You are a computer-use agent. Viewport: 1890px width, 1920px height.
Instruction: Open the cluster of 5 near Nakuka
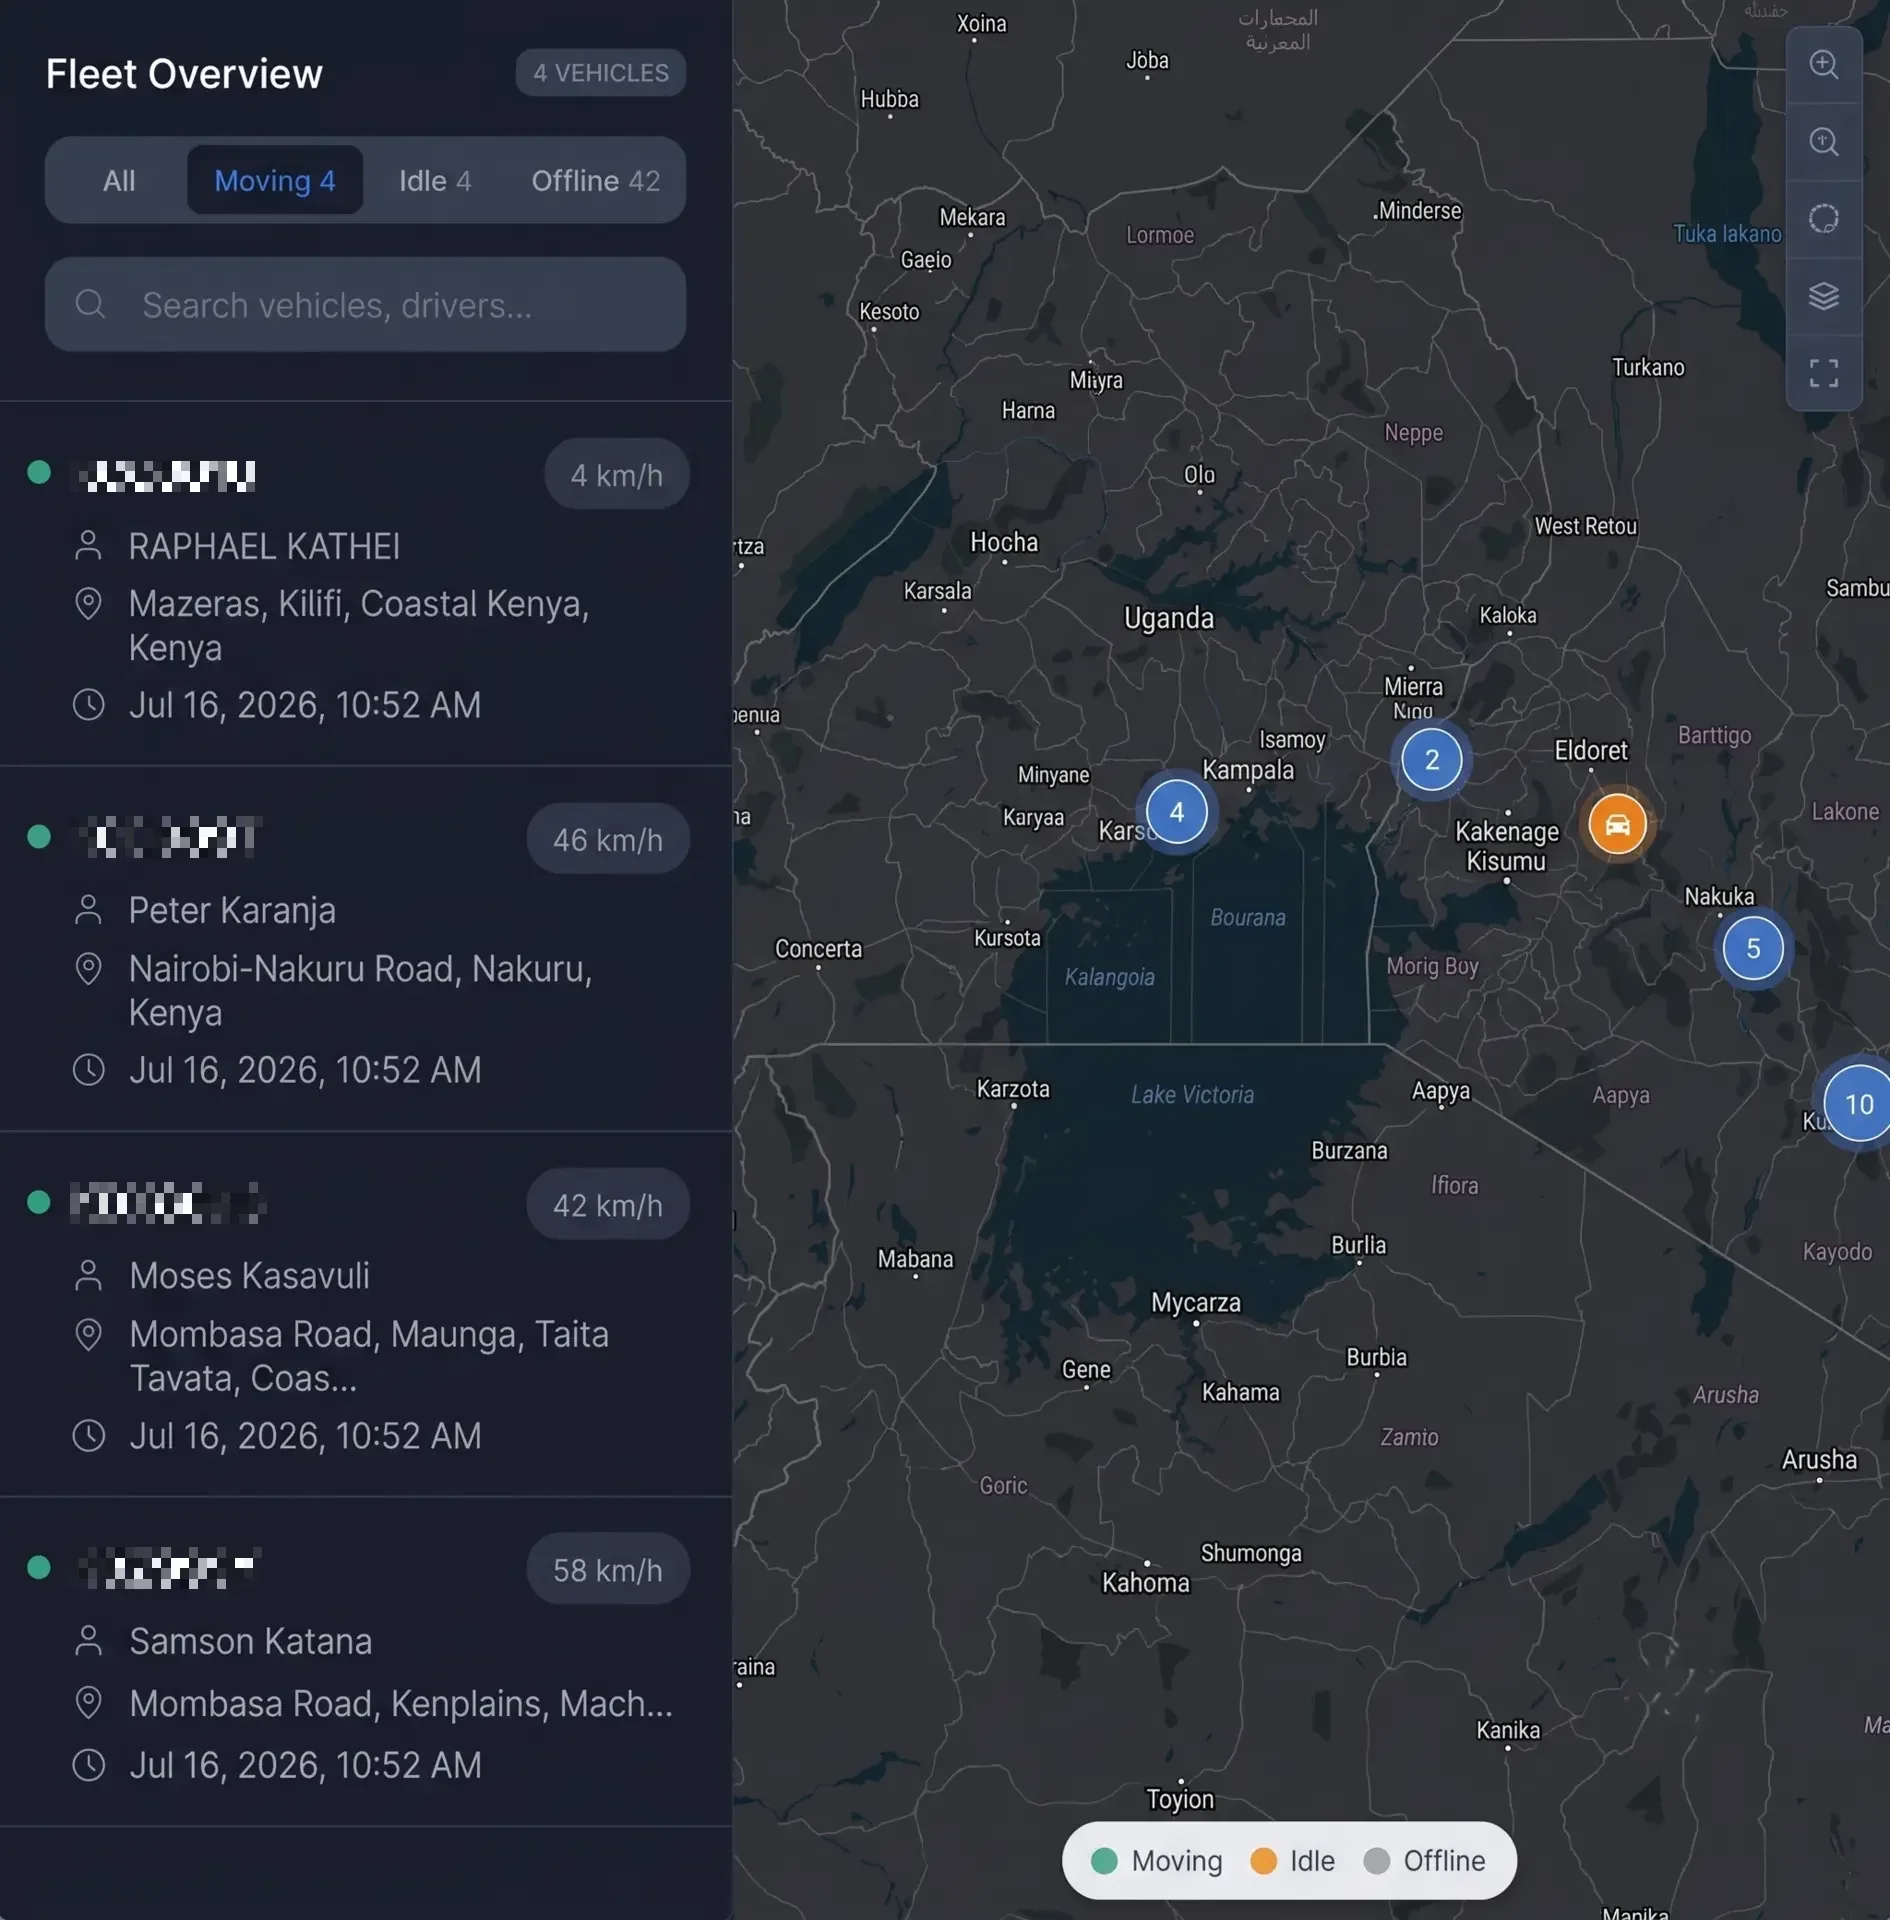1752,948
